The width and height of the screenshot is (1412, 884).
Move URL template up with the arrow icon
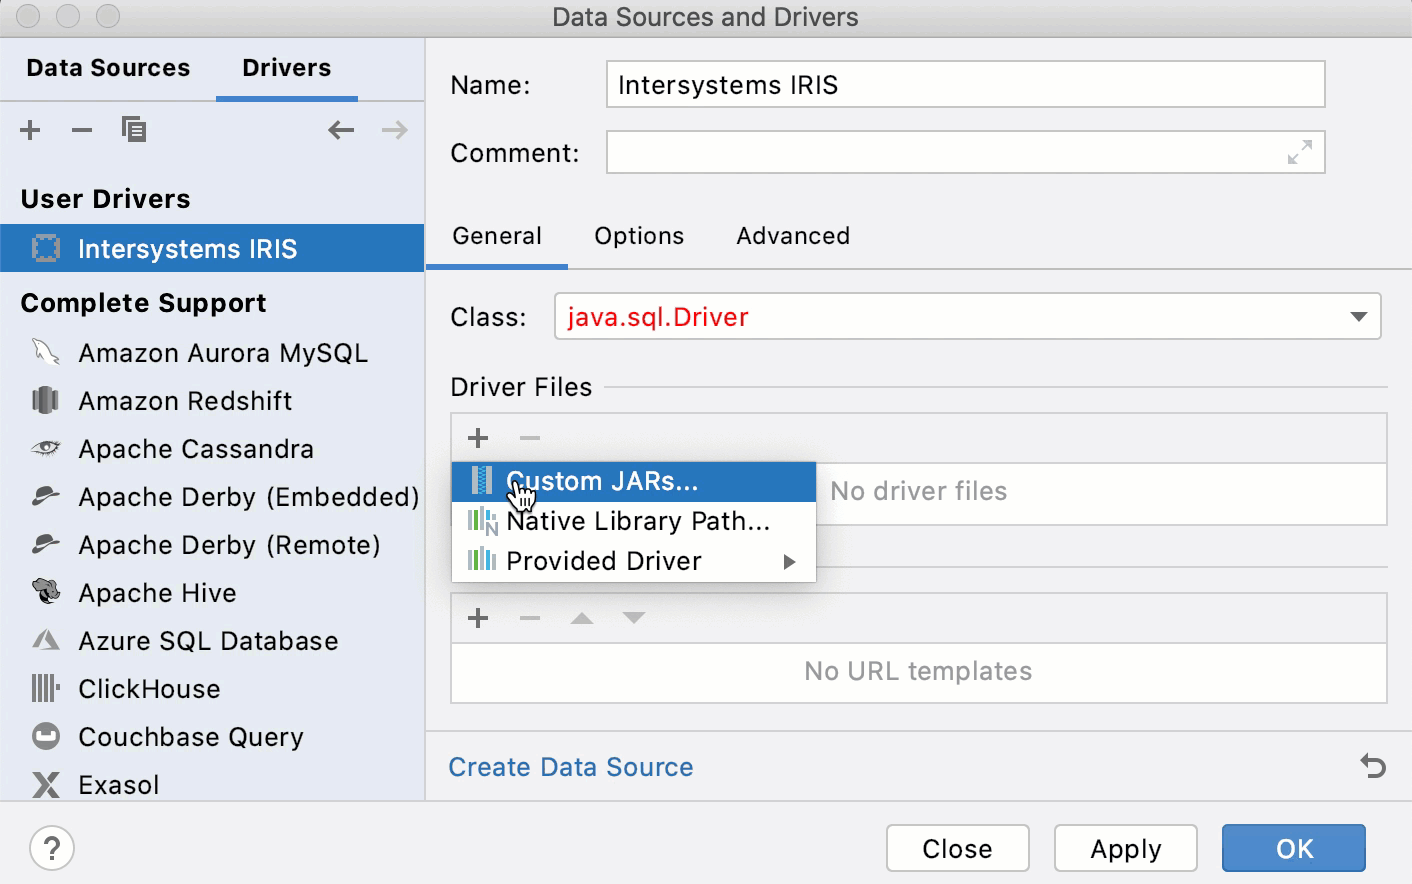tap(581, 618)
